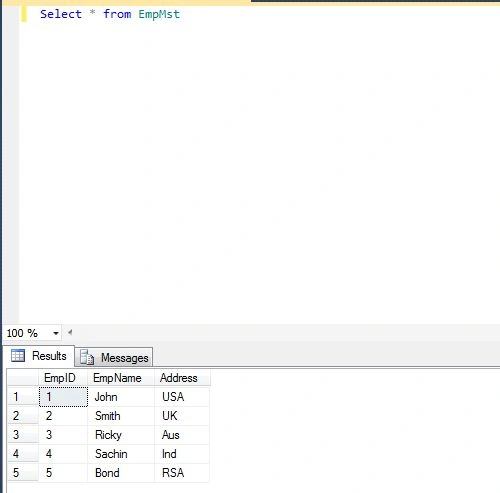
Task: Open the 100 % zoom dropdown arrow
Action: click(x=56, y=333)
